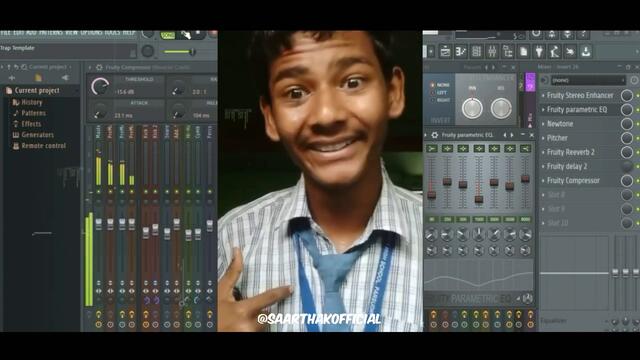Click the PAN knob in Stereo Enhancer
Viewport: 640px width, 360px height.
click(x=472, y=108)
